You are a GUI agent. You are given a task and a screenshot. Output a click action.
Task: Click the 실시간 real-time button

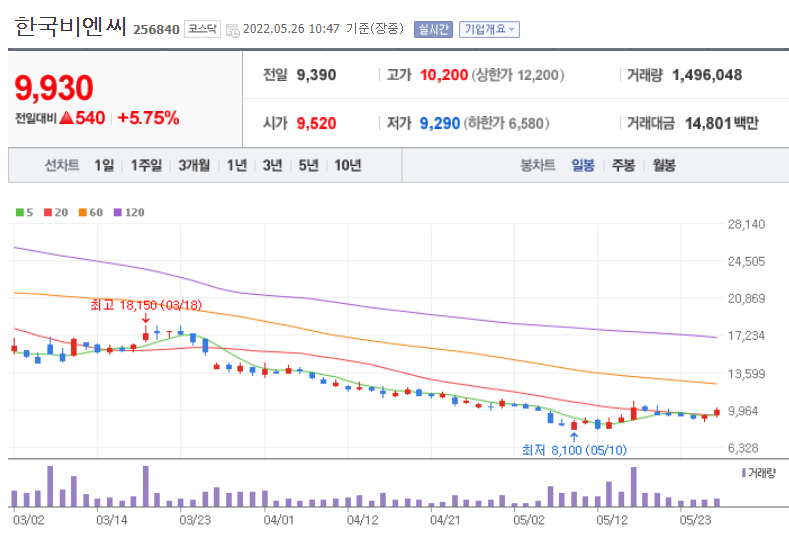pos(433,29)
